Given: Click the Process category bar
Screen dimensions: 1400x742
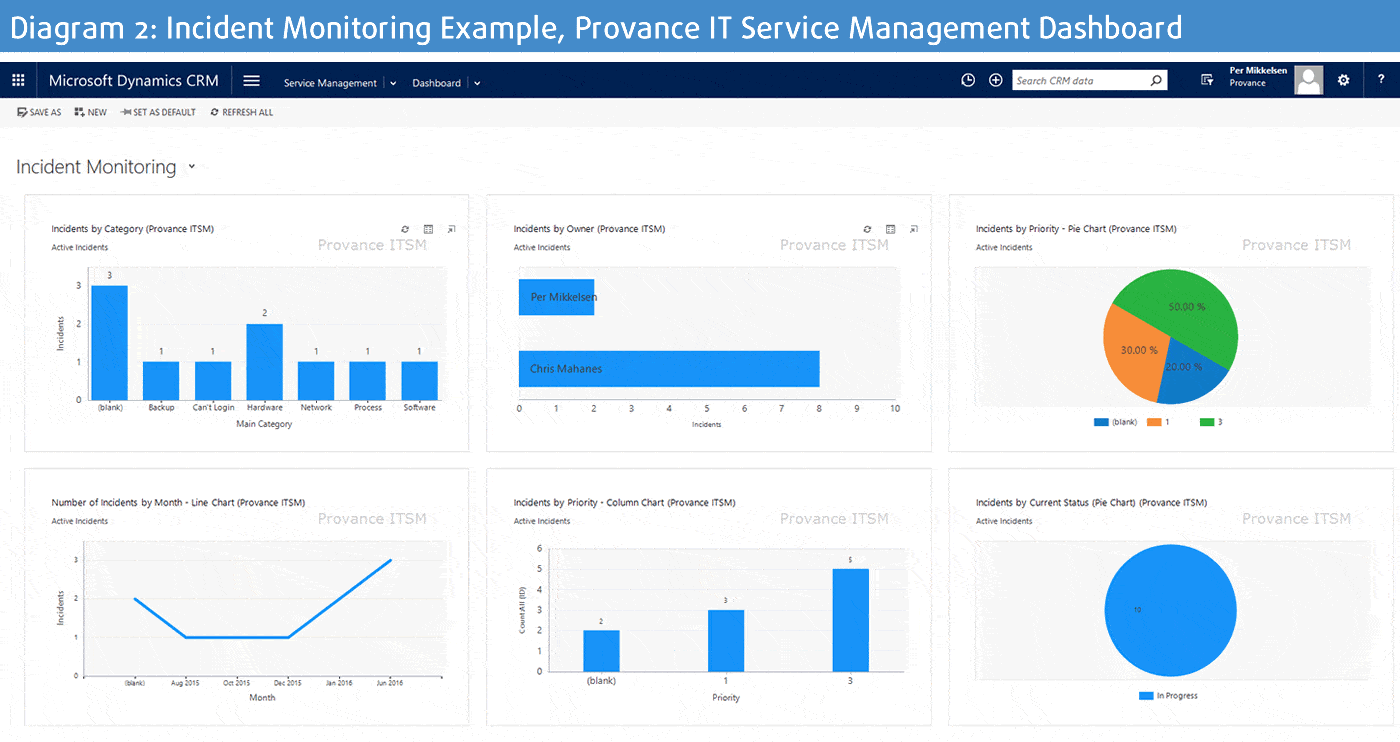Looking at the screenshot, I should point(367,380).
